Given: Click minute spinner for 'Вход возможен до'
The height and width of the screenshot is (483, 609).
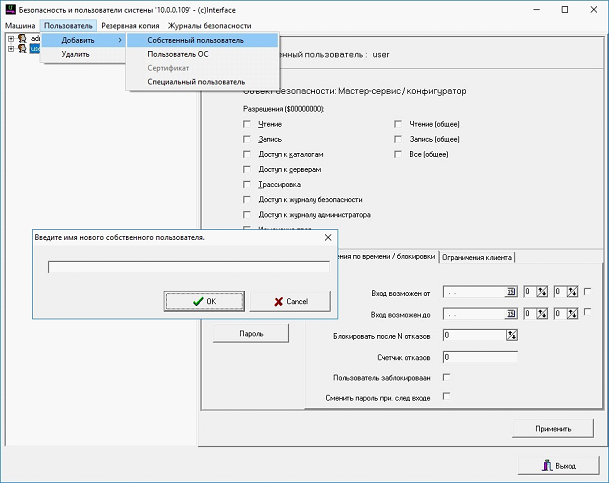Looking at the screenshot, I should (572, 313).
